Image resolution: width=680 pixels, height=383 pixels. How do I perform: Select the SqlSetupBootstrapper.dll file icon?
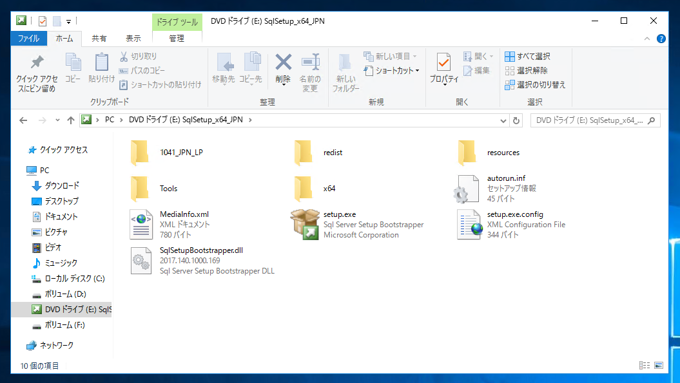141,260
